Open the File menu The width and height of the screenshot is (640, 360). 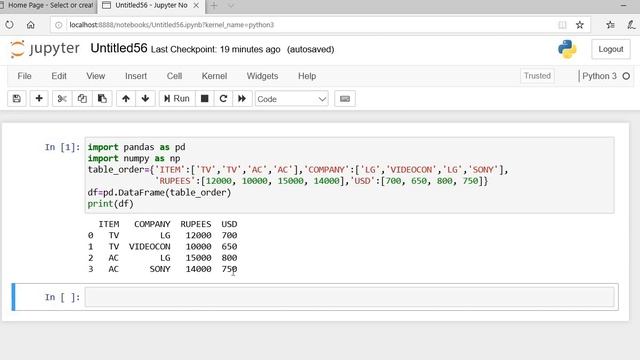click(24, 76)
